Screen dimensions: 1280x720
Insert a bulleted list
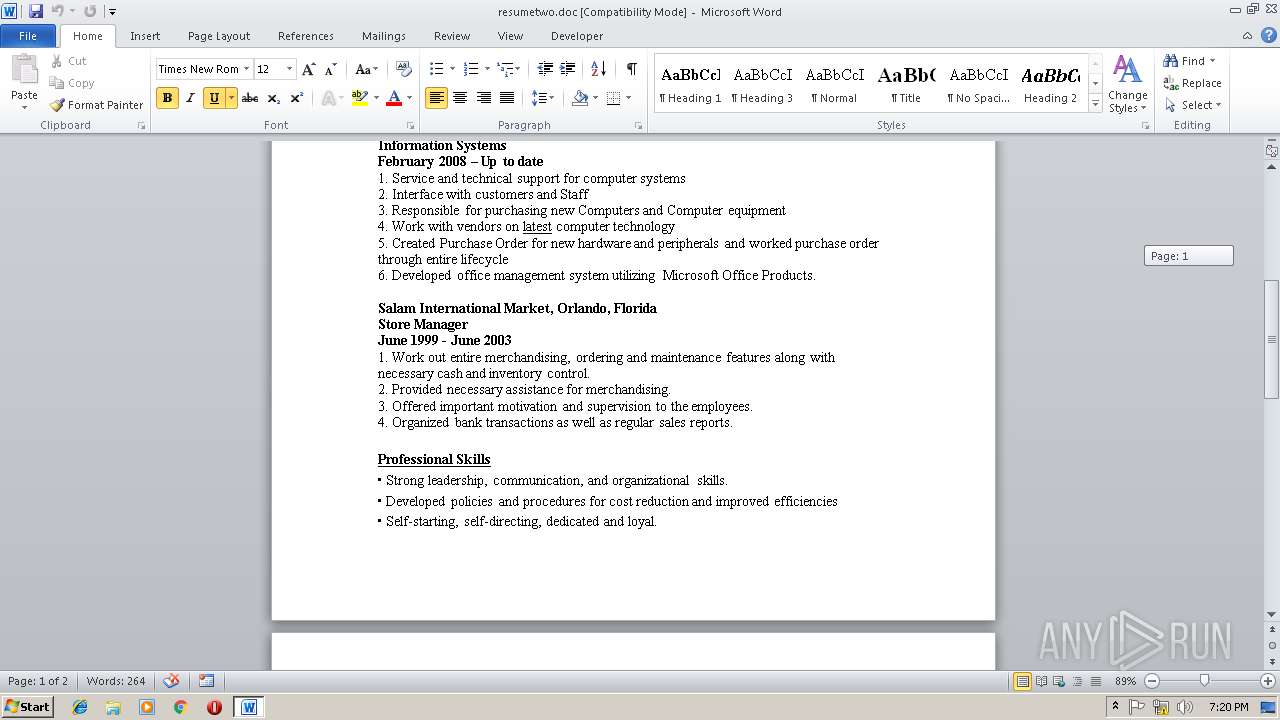[436, 69]
